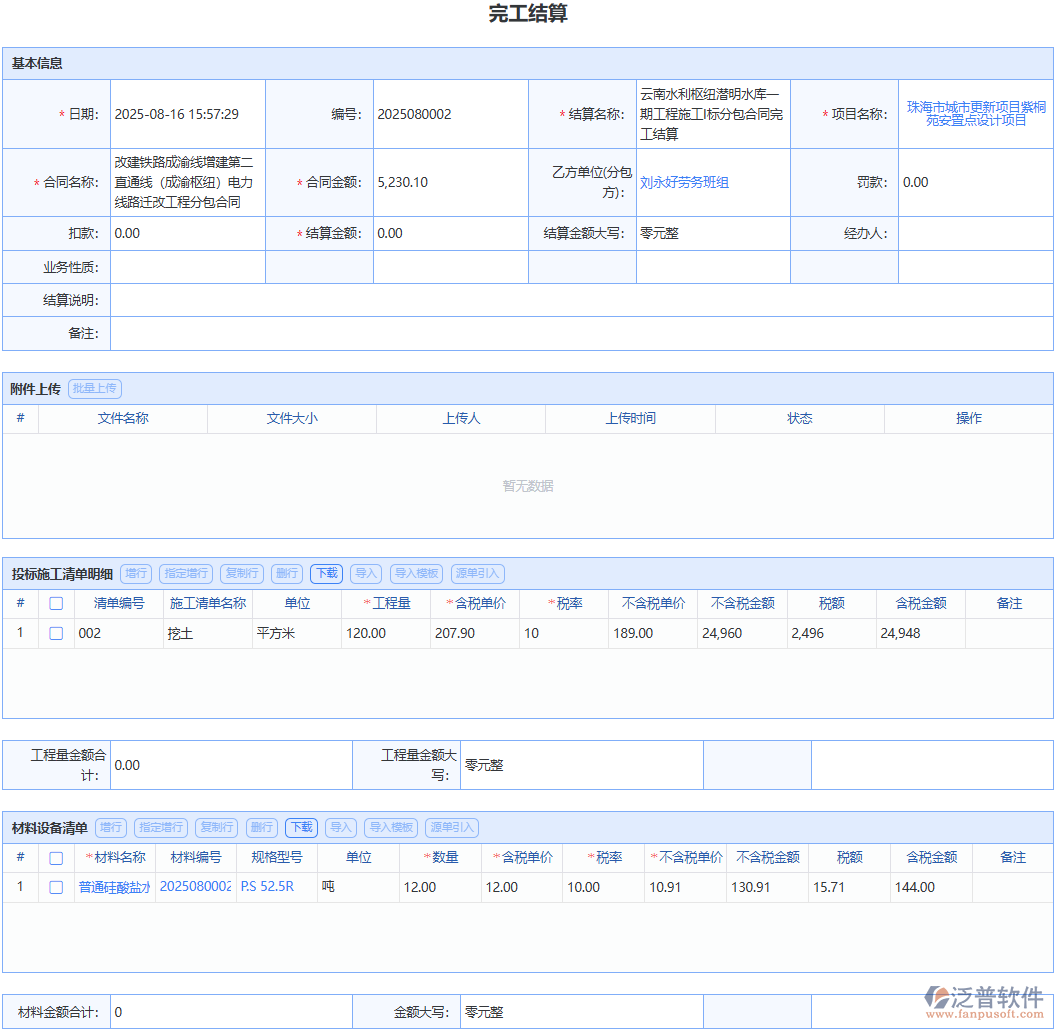
Task: Open the 珠海市城市更新项目紫桐苑安置点设计项目 link
Action: pos(975,113)
